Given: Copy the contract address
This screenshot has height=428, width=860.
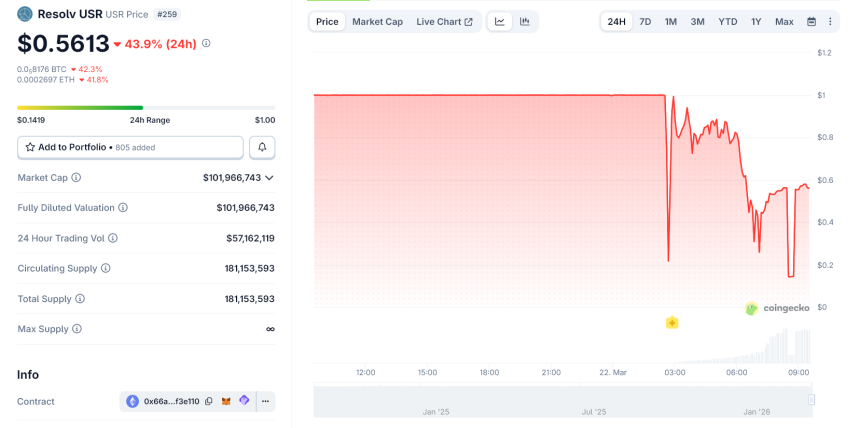Looking at the screenshot, I should pos(208,401).
